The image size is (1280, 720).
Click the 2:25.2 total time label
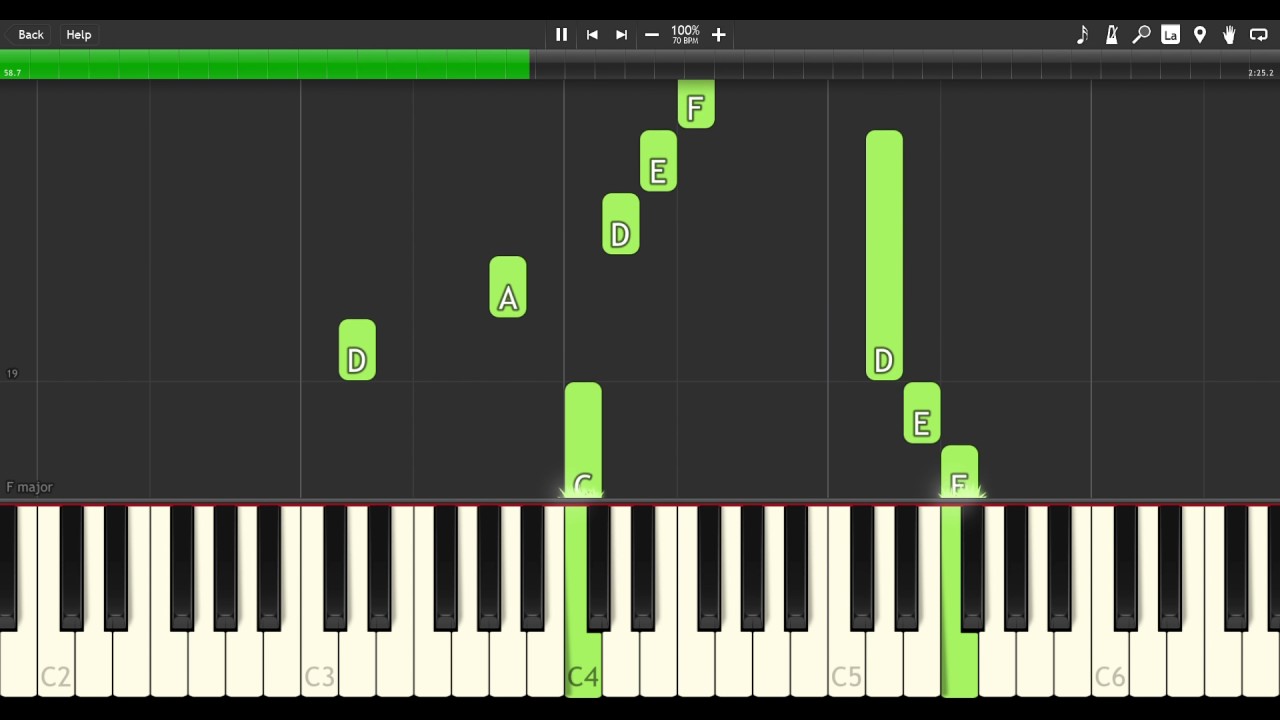click(x=1261, y=73)
